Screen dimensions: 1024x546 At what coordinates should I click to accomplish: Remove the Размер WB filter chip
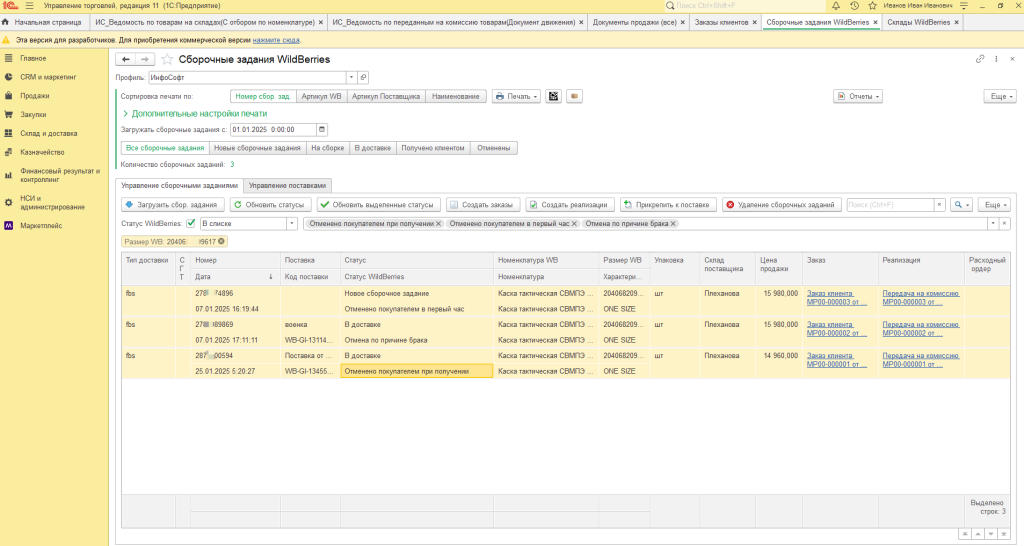pos(221,242)
